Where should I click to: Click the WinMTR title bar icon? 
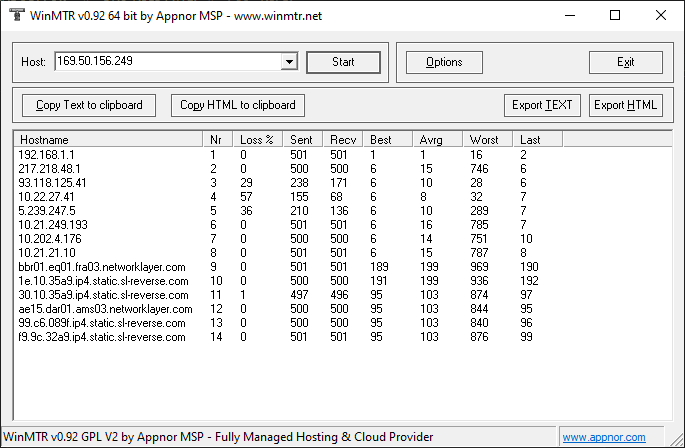(x=16, y=15)
